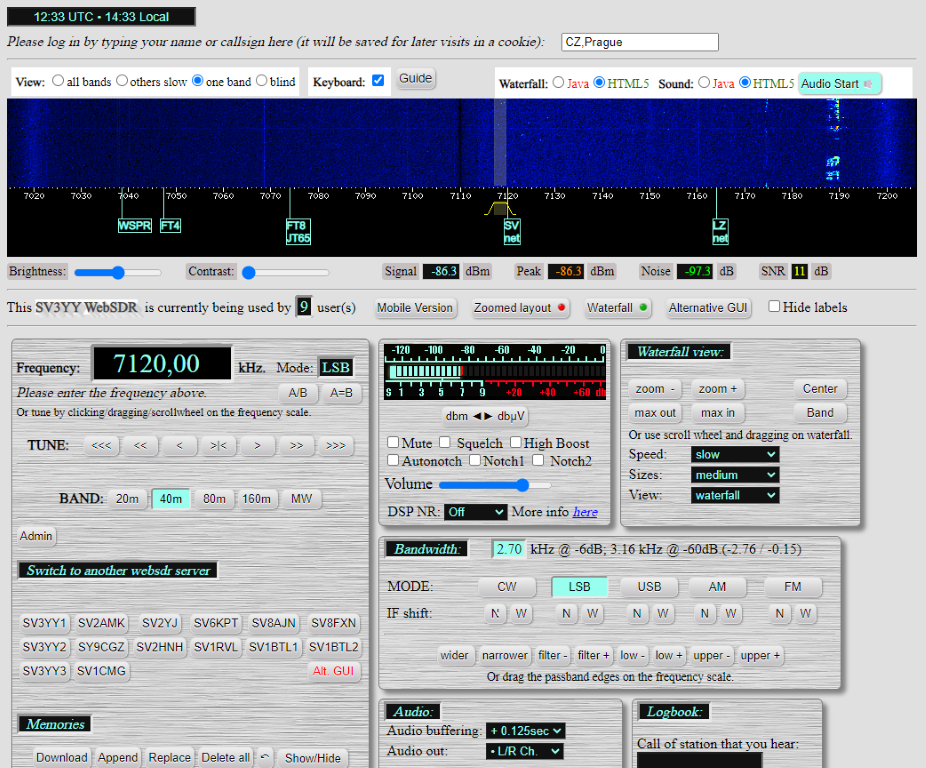Select the all bands view option
926x768 pixels.
58,80
